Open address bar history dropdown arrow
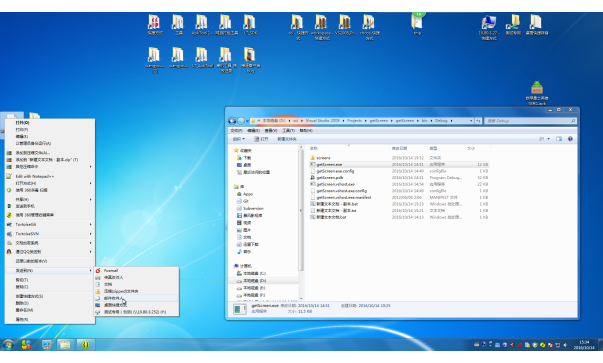Image resolution: width=603 pixels, height=363 pixels. 471,121
